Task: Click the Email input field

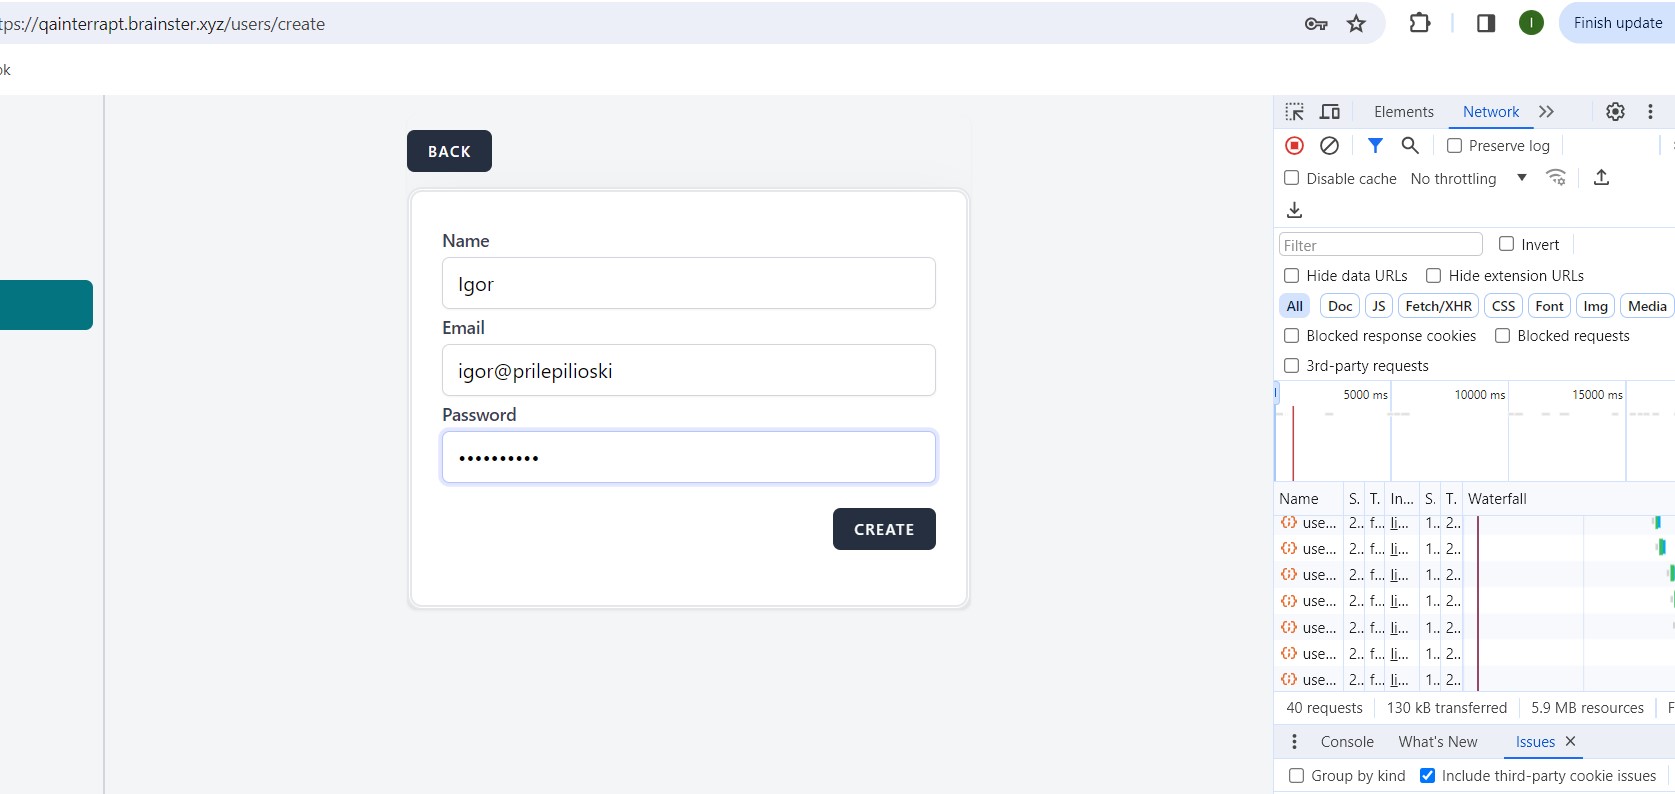Action: (688, 371)
